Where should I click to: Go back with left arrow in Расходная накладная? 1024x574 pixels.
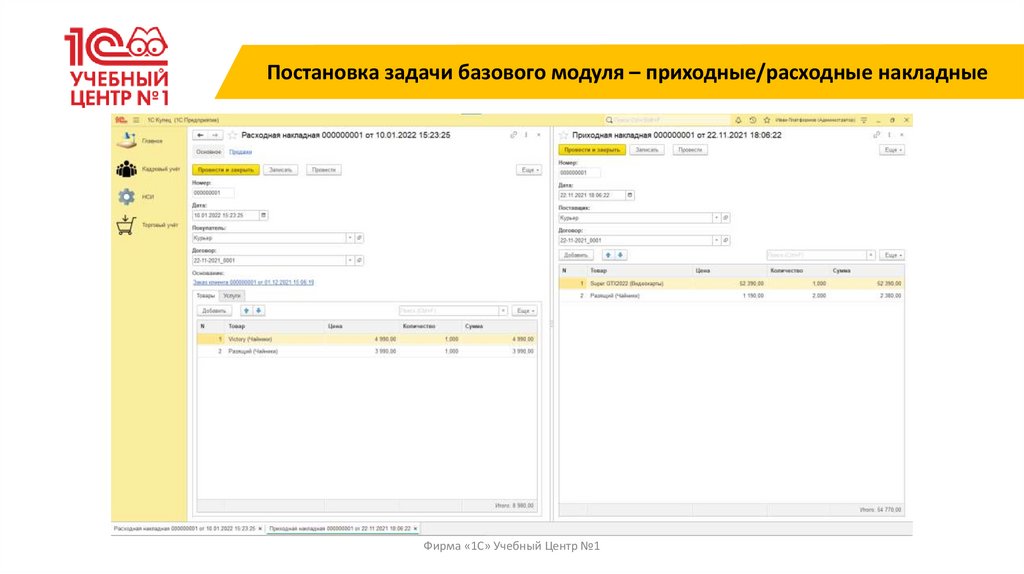coord(200,135)
